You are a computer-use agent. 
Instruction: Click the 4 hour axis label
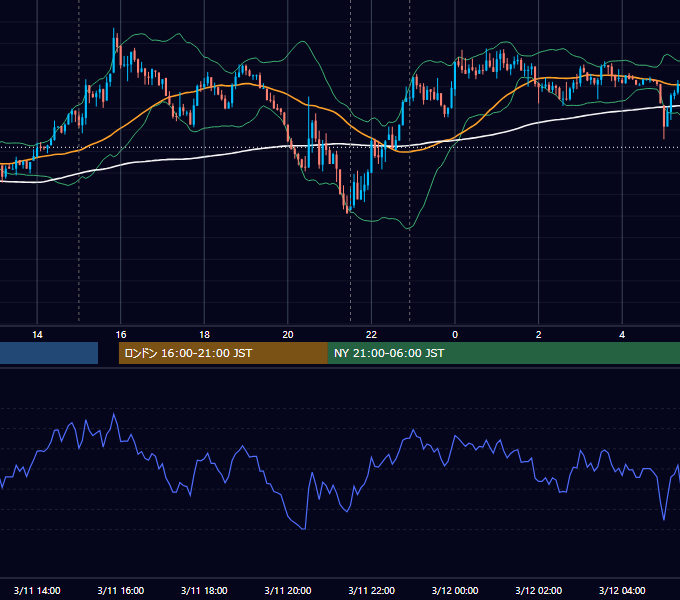[622, 335]
